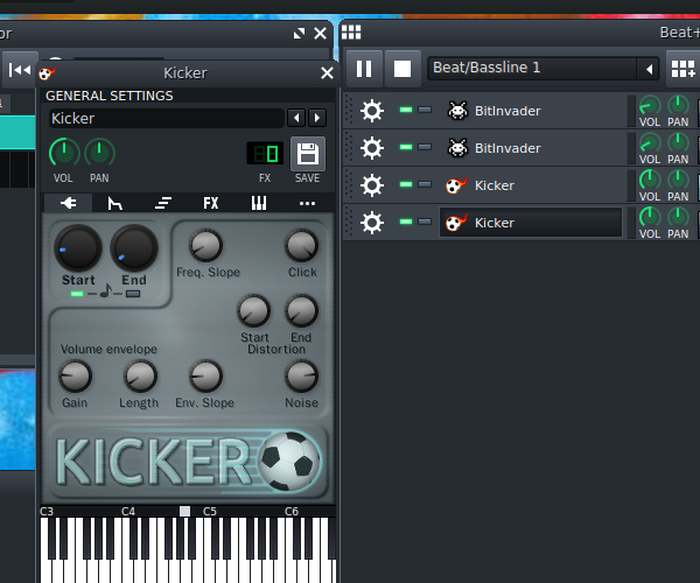The height and width of the screenshot is (583, 700).
Task: Mute the first BitInvader track
Action: click(406, 109)
